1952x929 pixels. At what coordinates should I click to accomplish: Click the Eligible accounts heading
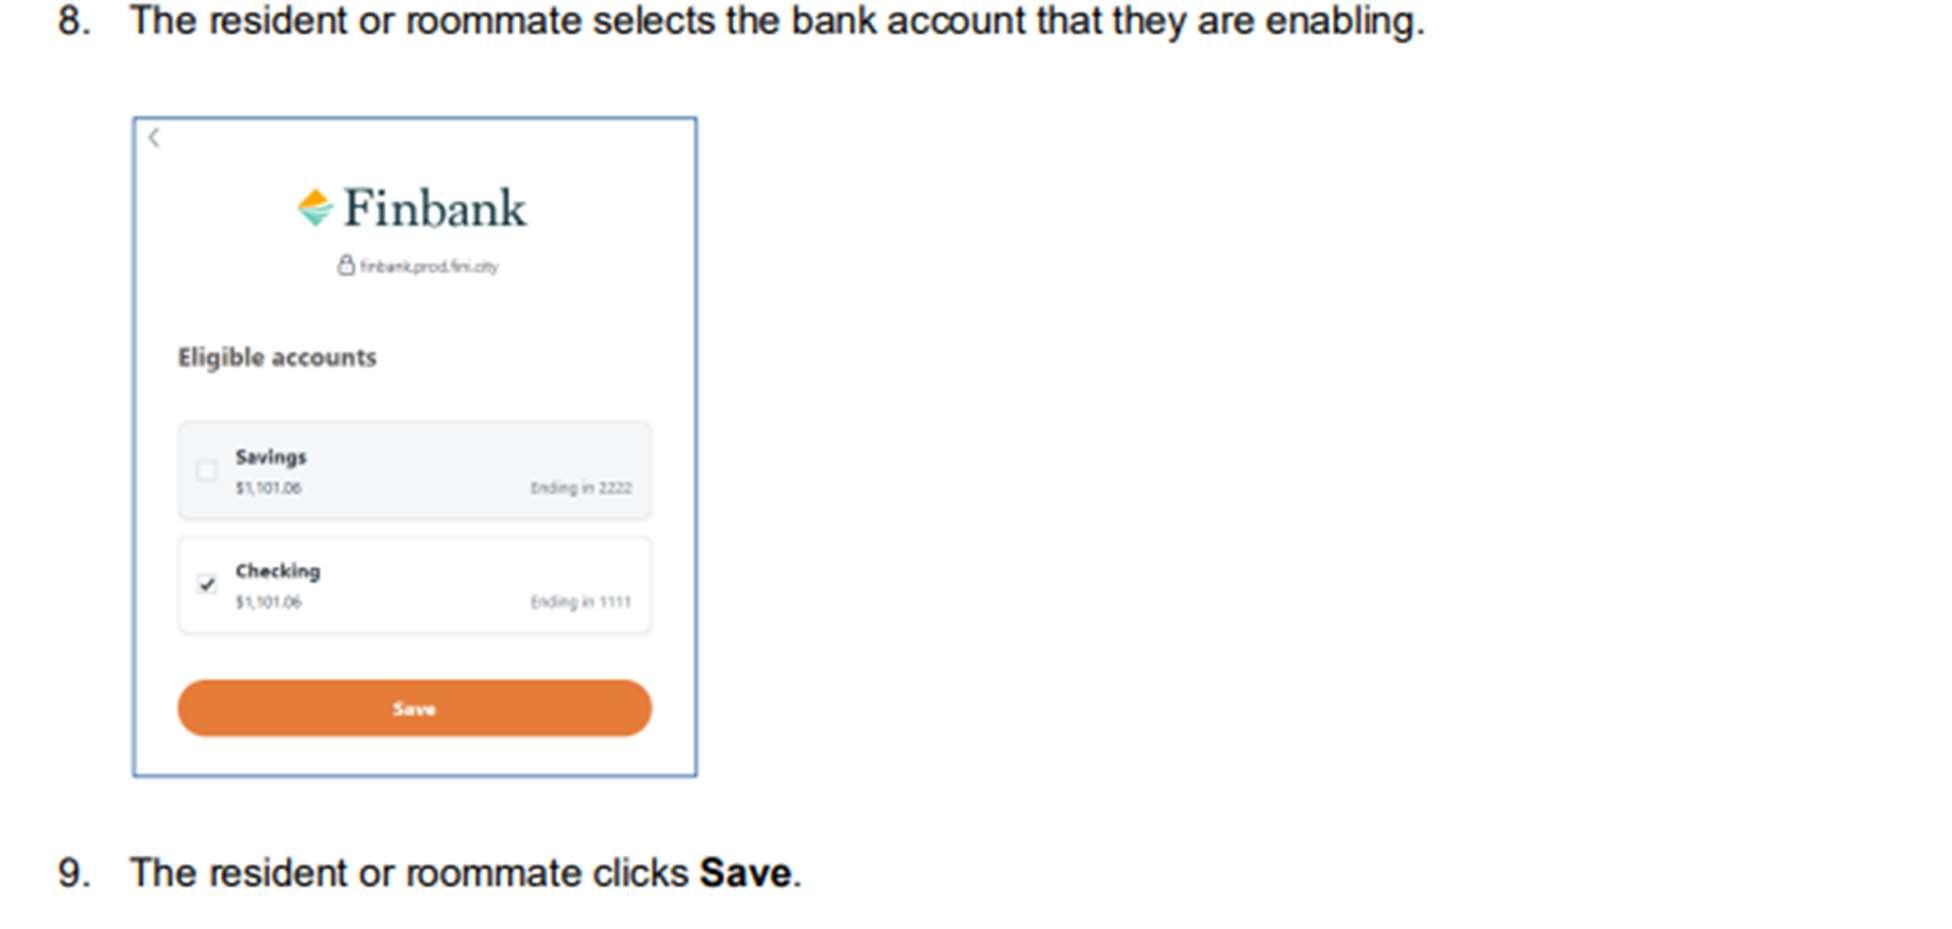pyautogui.click(x=277, y=358)
